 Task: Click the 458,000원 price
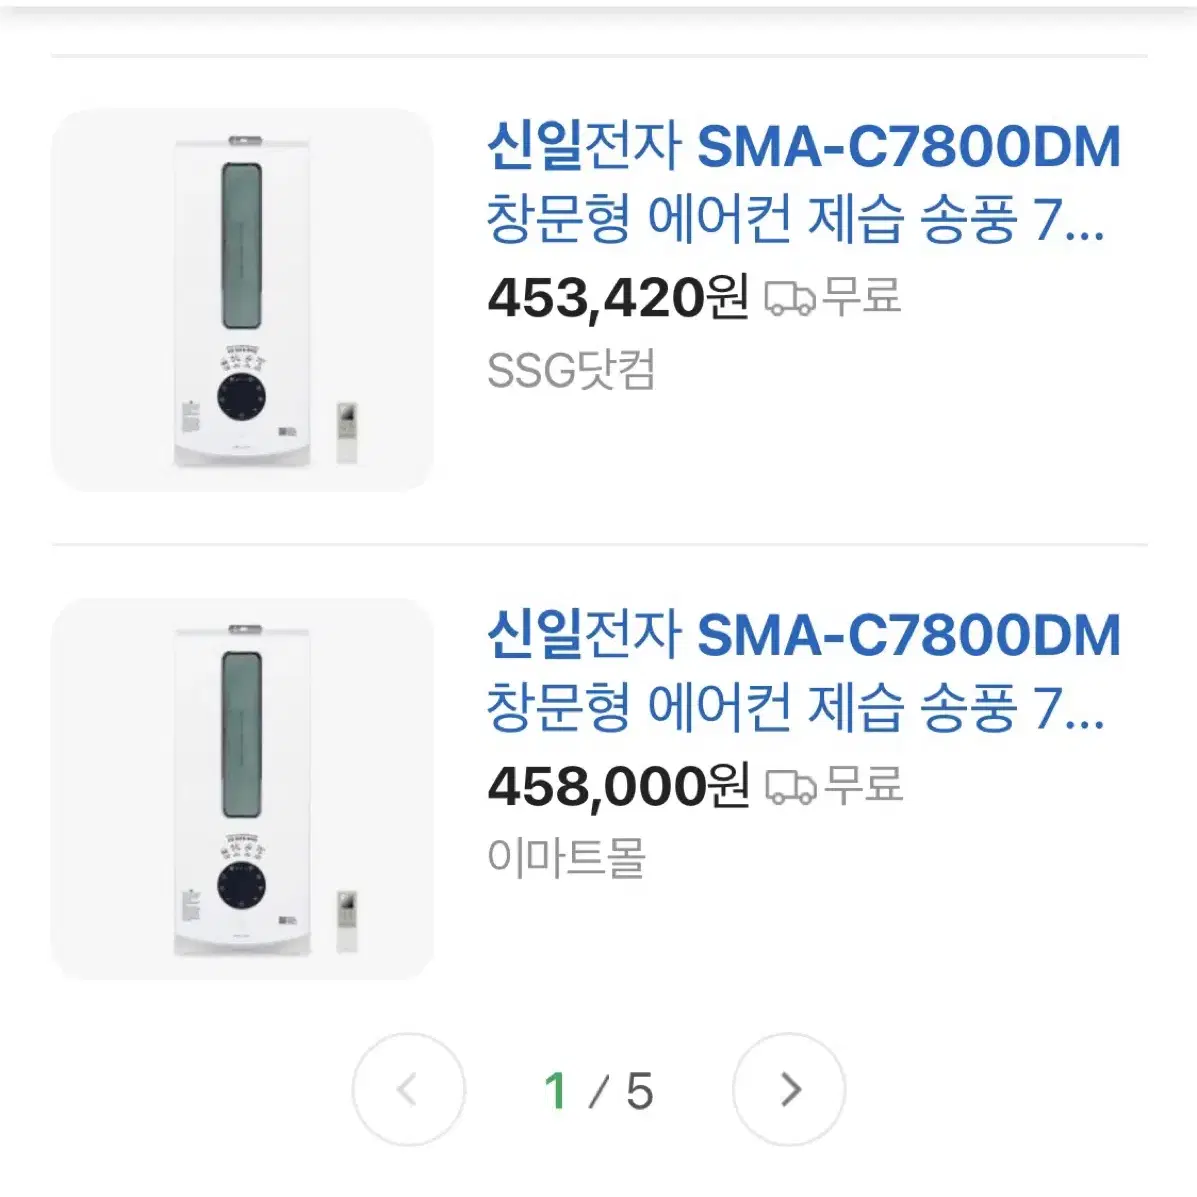point(618,786)
